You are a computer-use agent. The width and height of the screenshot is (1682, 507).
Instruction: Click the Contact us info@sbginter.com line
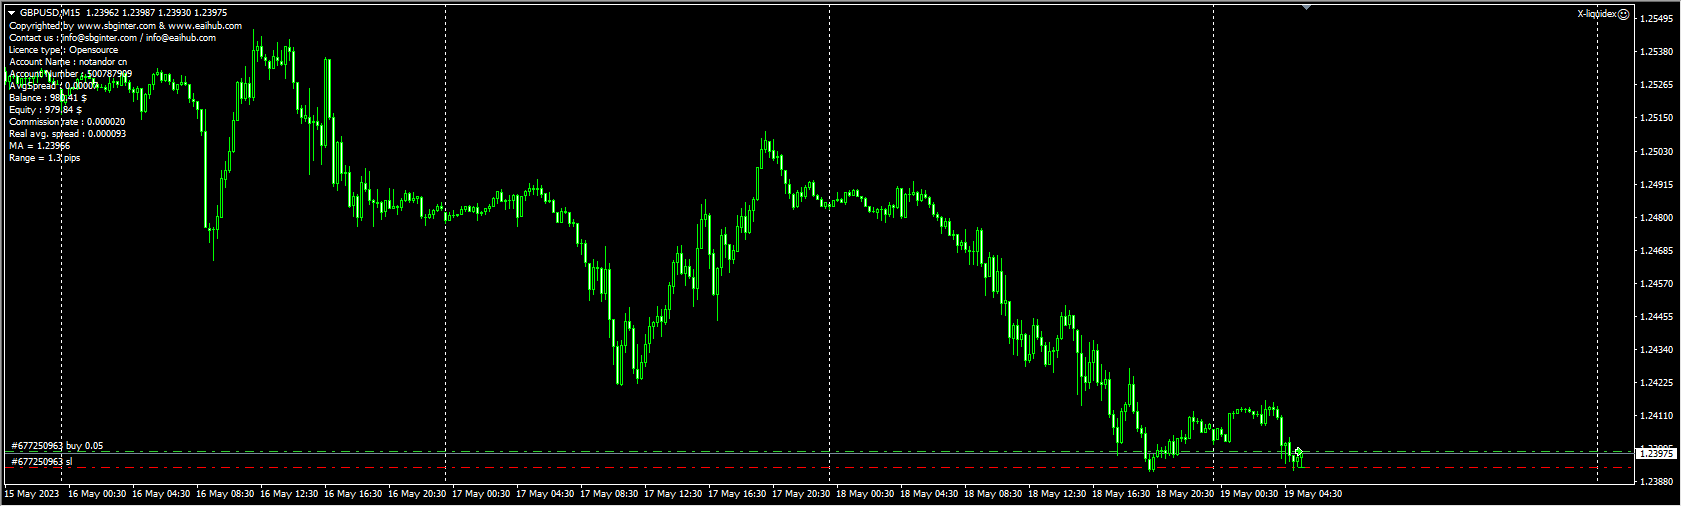tap(112, 38)
